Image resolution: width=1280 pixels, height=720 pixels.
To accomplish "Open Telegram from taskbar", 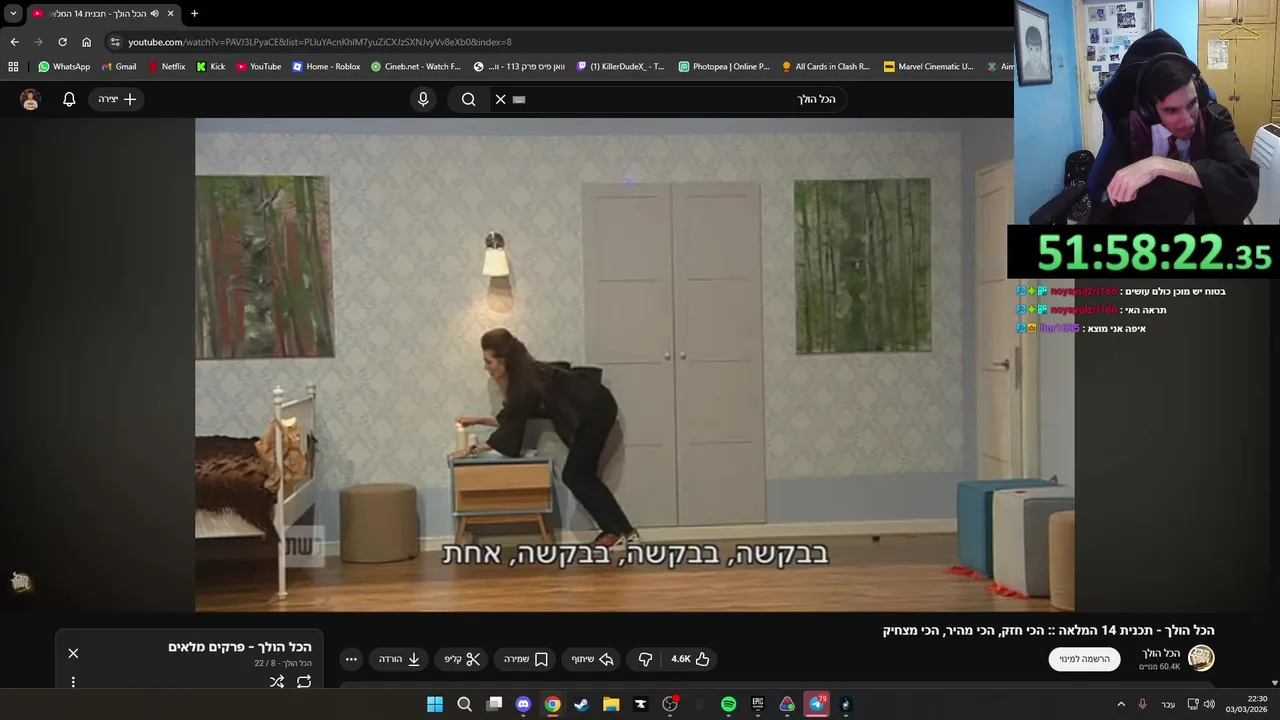I will pyautogui.click(x=816, y=704).
